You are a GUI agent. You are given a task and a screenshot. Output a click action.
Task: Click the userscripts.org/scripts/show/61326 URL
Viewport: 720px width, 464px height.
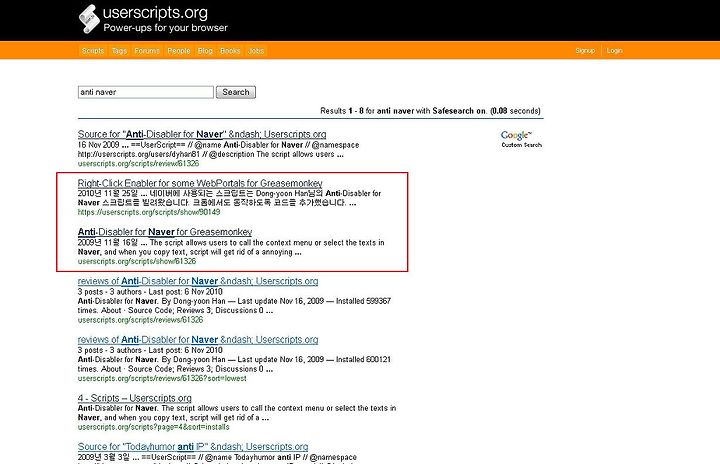[137, 261]
